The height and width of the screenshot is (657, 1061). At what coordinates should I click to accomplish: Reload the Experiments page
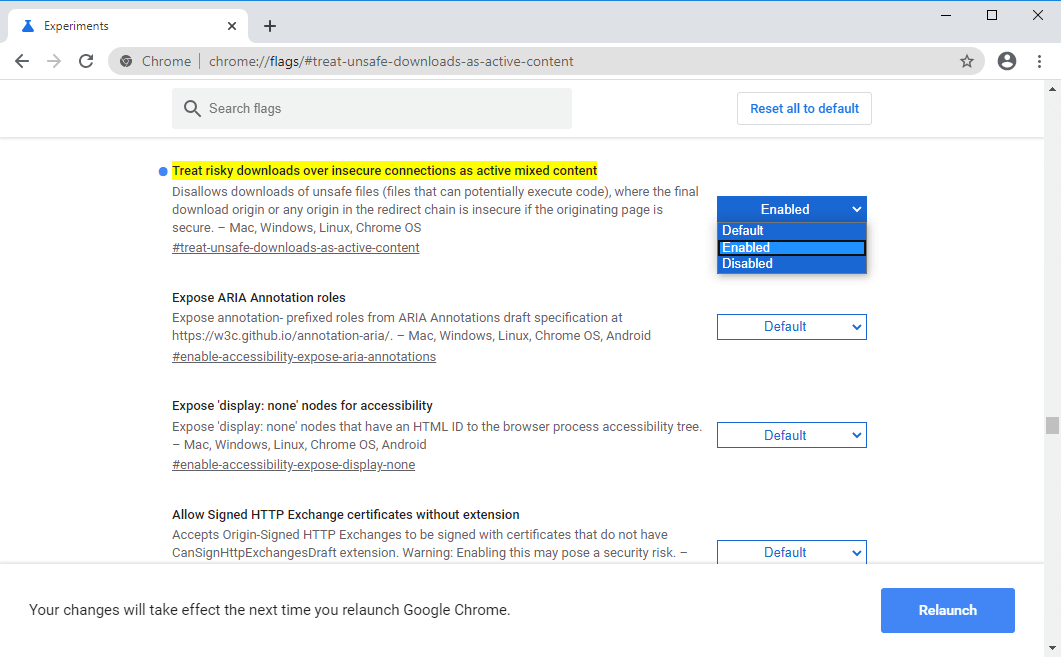tap(86, 61)
